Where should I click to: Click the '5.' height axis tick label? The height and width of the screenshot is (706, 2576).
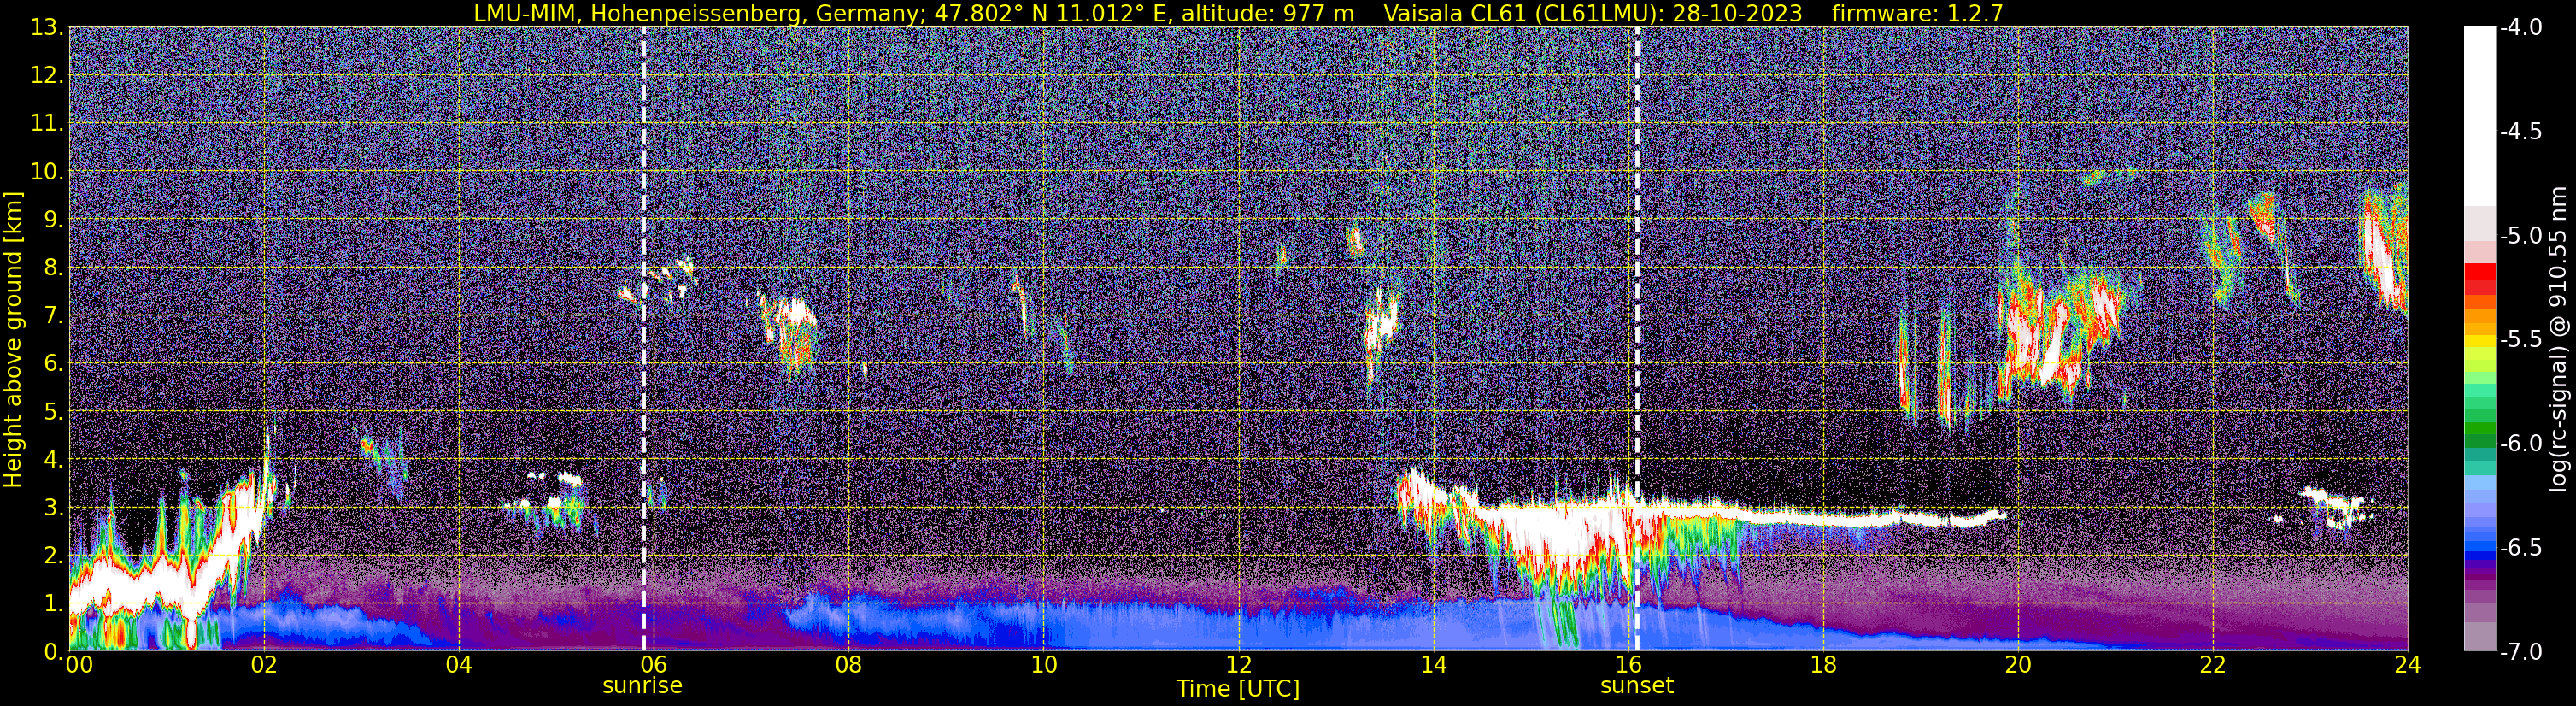pos(54,412)
